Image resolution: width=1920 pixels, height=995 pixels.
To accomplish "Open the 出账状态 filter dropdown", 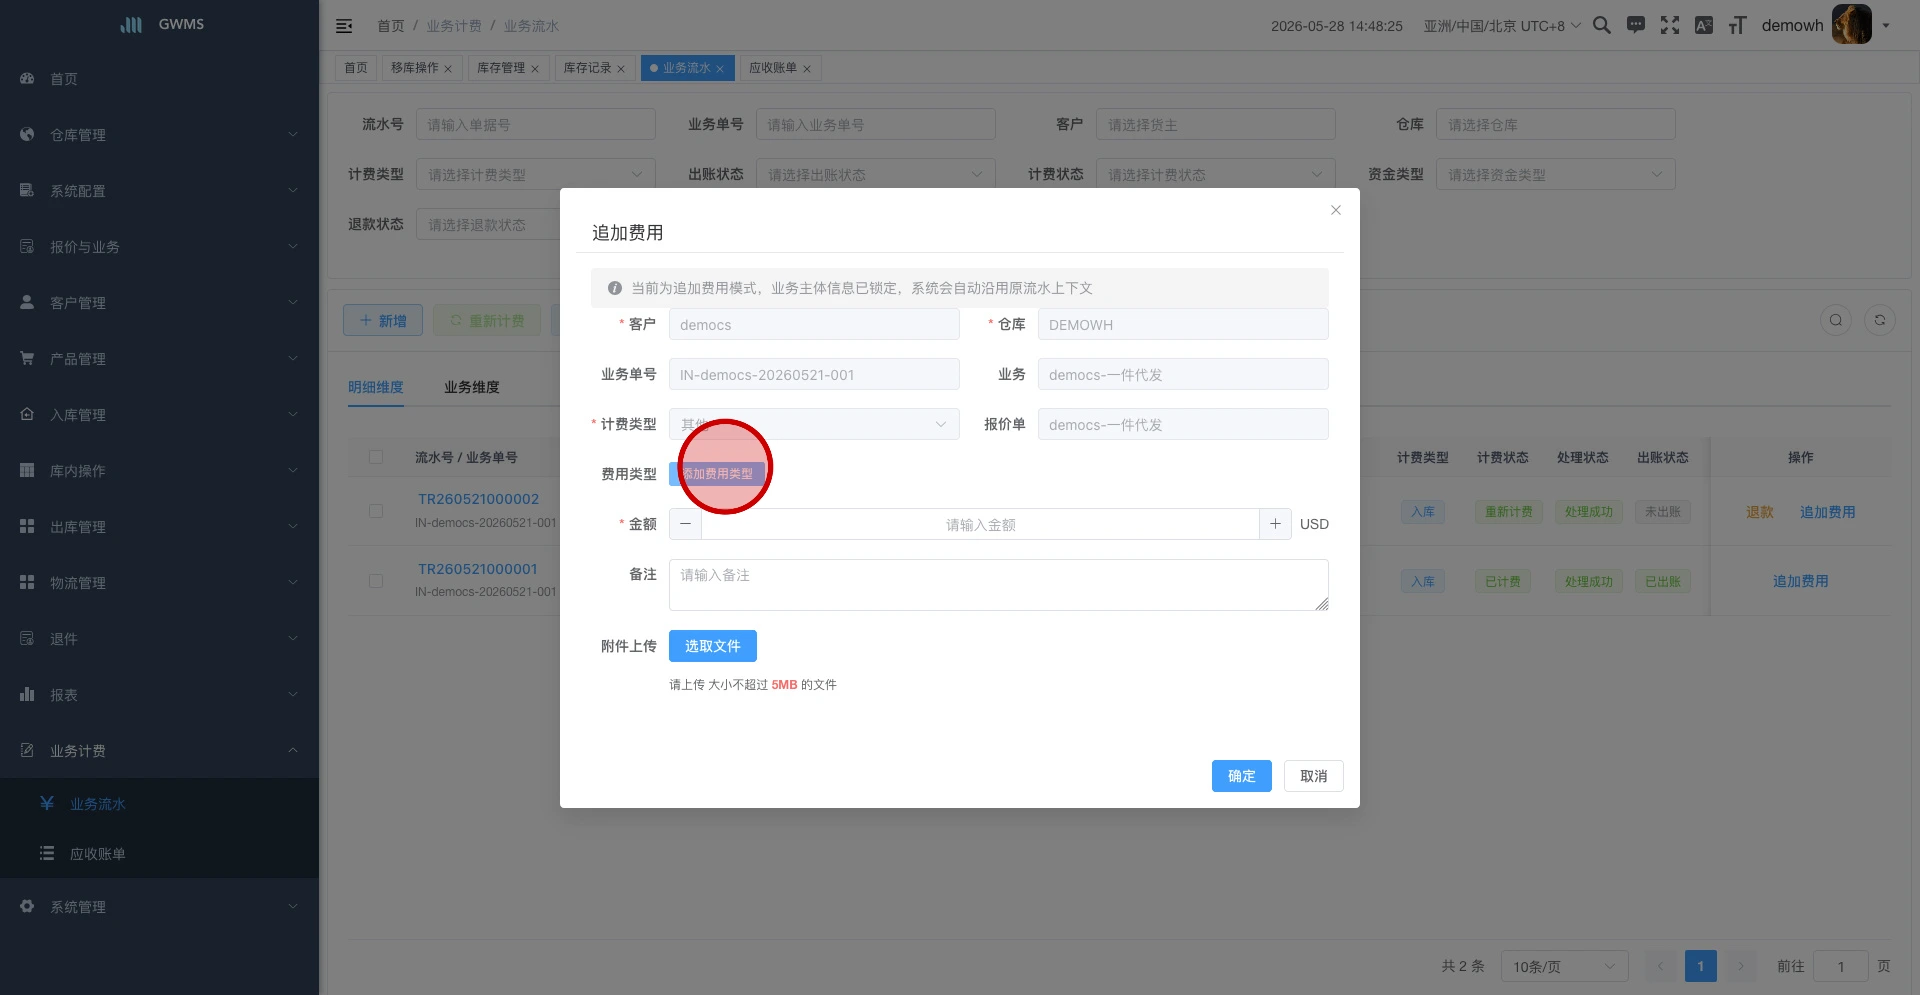I will [876, 174].
